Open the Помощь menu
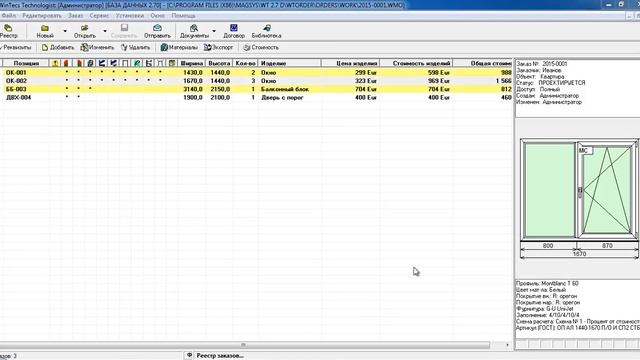This screenshot has width=640, height=360. pos(183,16)
